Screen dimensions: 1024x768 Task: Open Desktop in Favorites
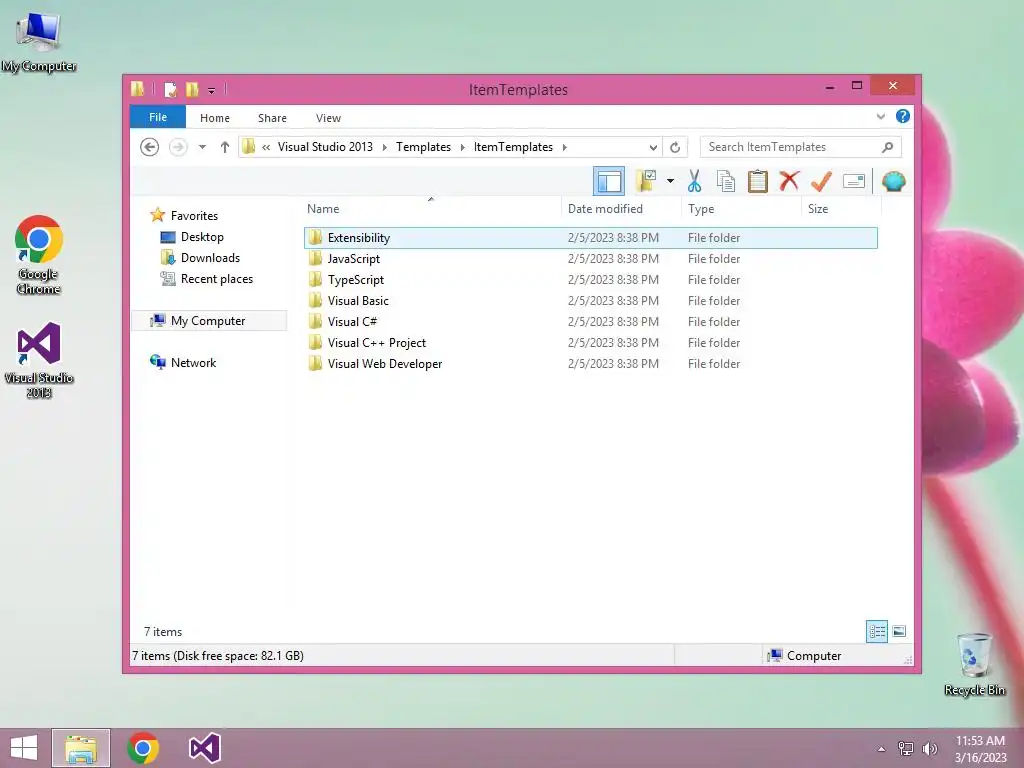tap(202, 236)
